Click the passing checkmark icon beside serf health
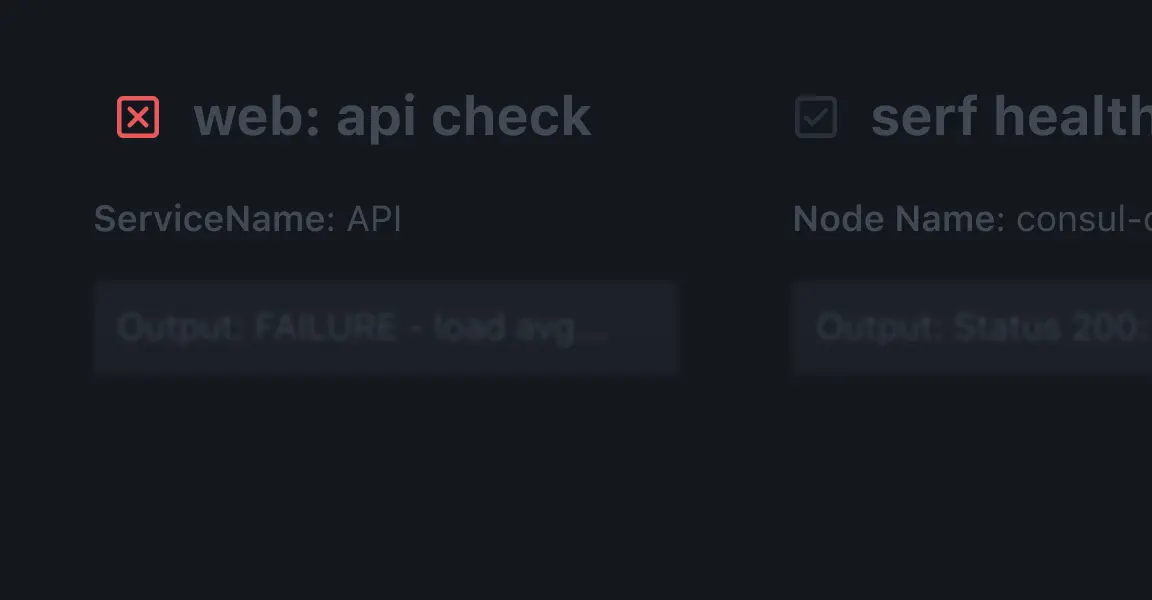The height and width of the screenshot is (600, 1152). [816, 117]
